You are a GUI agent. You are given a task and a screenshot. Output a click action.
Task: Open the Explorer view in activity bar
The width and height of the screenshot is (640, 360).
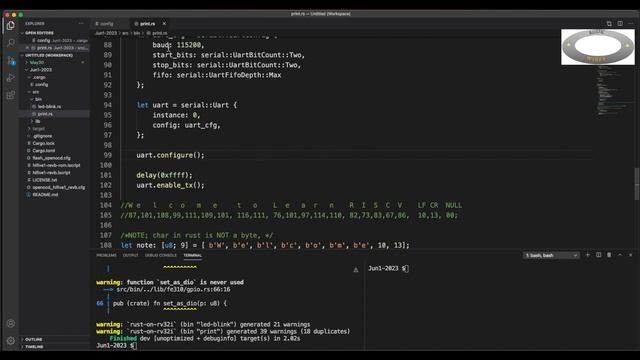pyautogui.click(x=11, y=25)
